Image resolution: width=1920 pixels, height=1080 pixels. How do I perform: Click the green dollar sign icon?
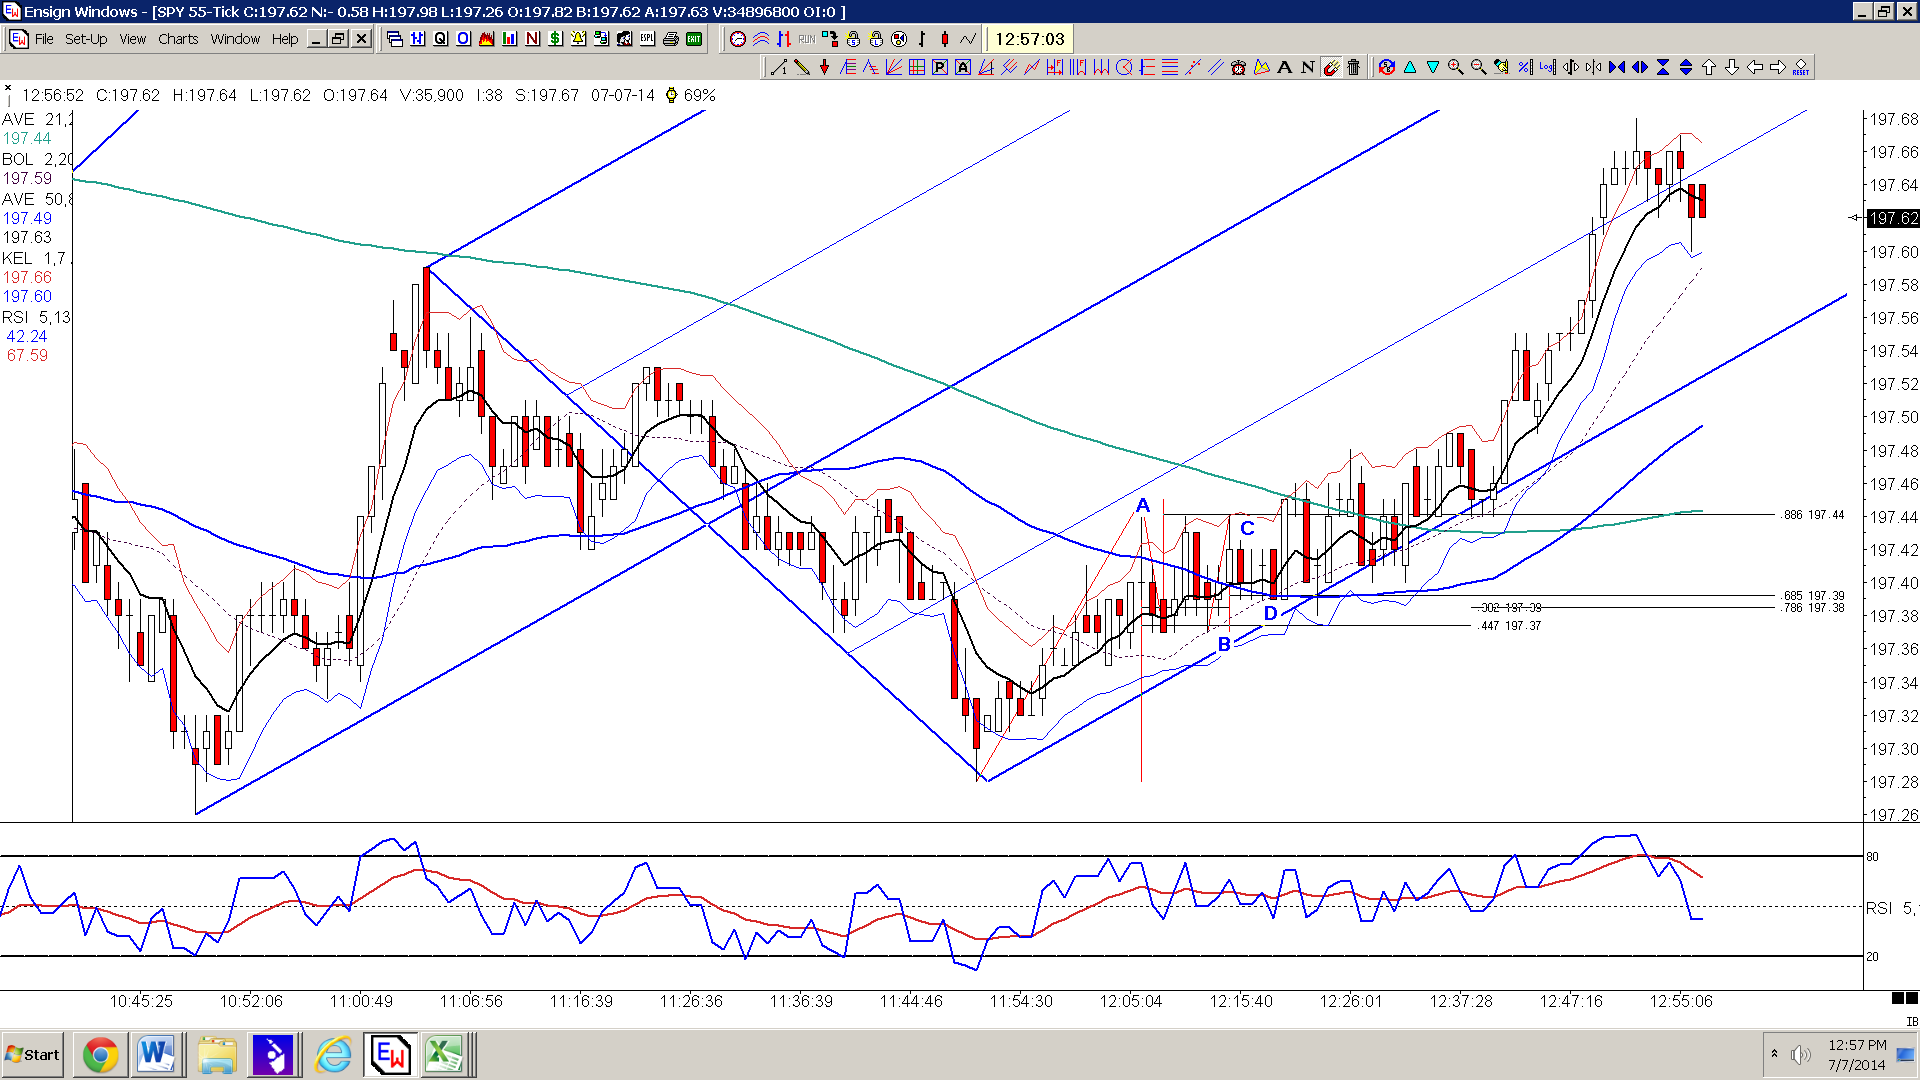[x=555, y=39]
